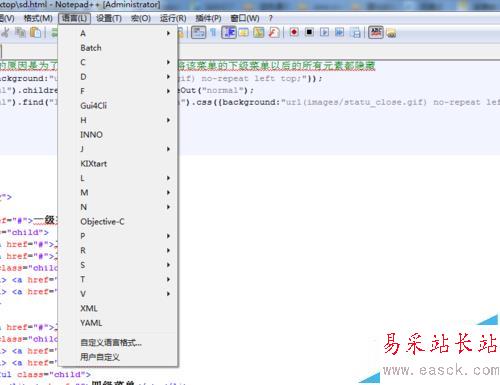Open the 运行(R) run menu

[x=173, y=18]
